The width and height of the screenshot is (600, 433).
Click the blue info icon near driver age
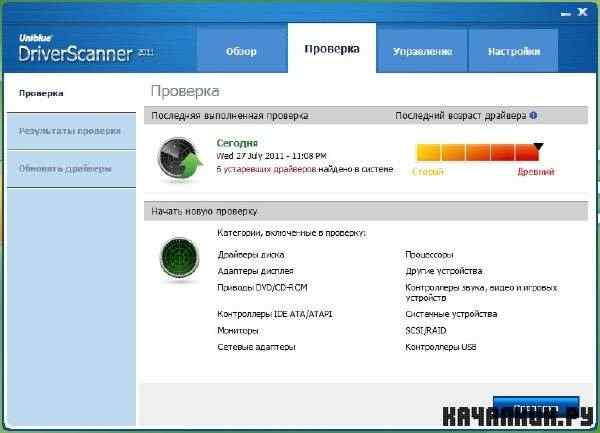click(533, 115)
